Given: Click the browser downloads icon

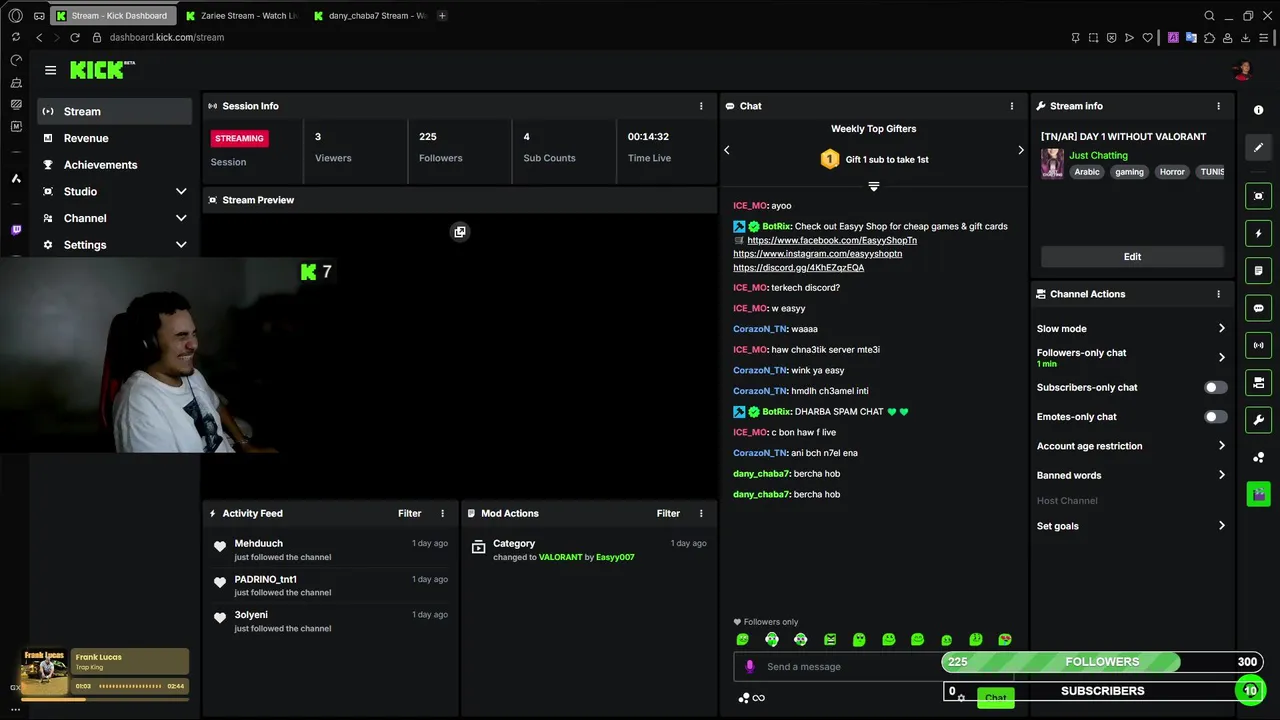Looking at the screenshot, I should pos(1246,37).
